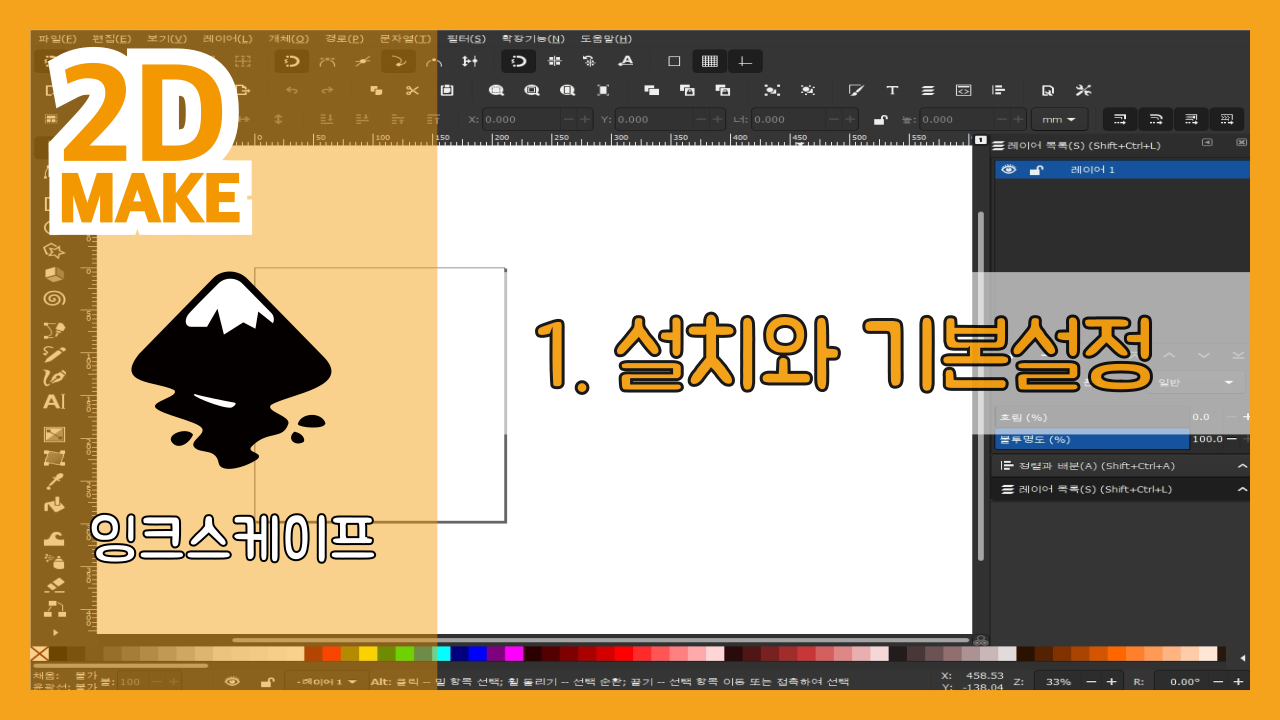Expand more tools arrow in toolbox
The height and width of the screenshot is (720, 1280).
pos(54,632)
